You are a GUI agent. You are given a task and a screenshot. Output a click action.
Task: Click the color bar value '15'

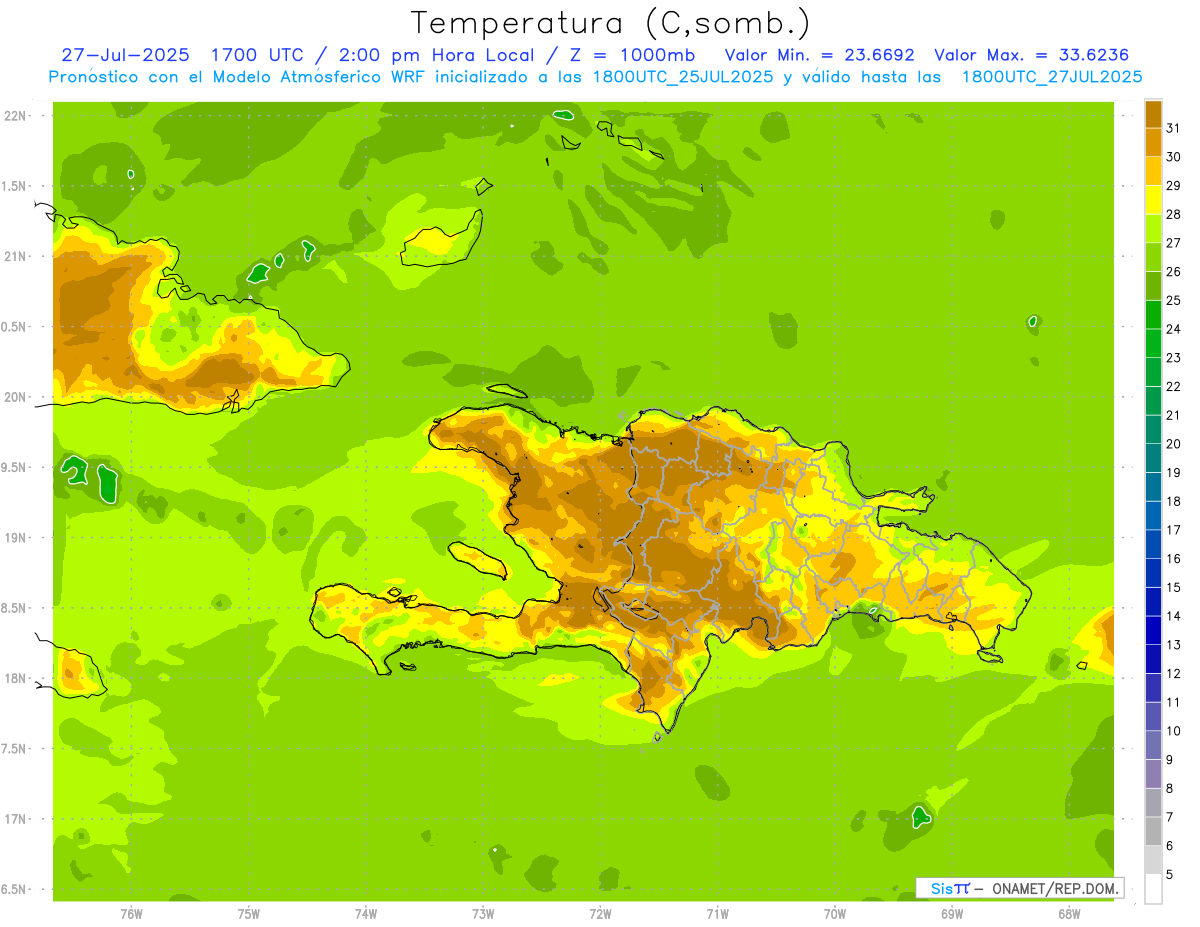click(1174, 588)
